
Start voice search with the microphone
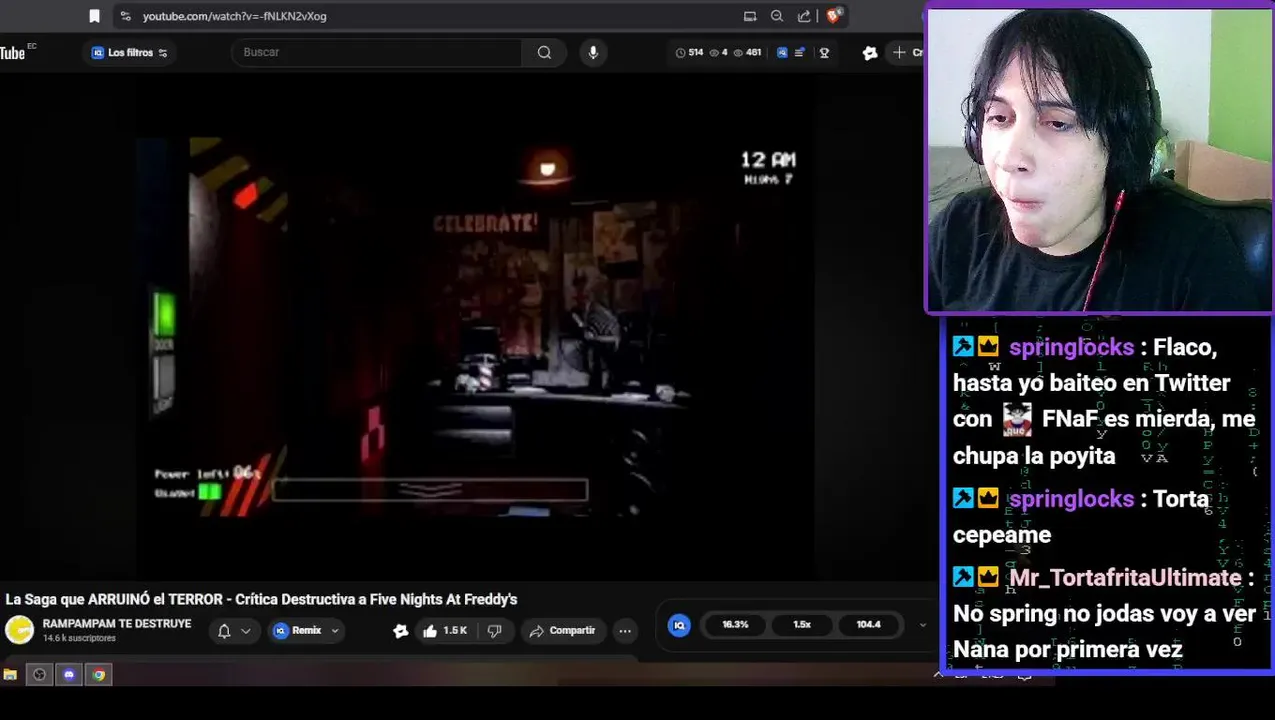pyautogui.click(x=593, y=52)
